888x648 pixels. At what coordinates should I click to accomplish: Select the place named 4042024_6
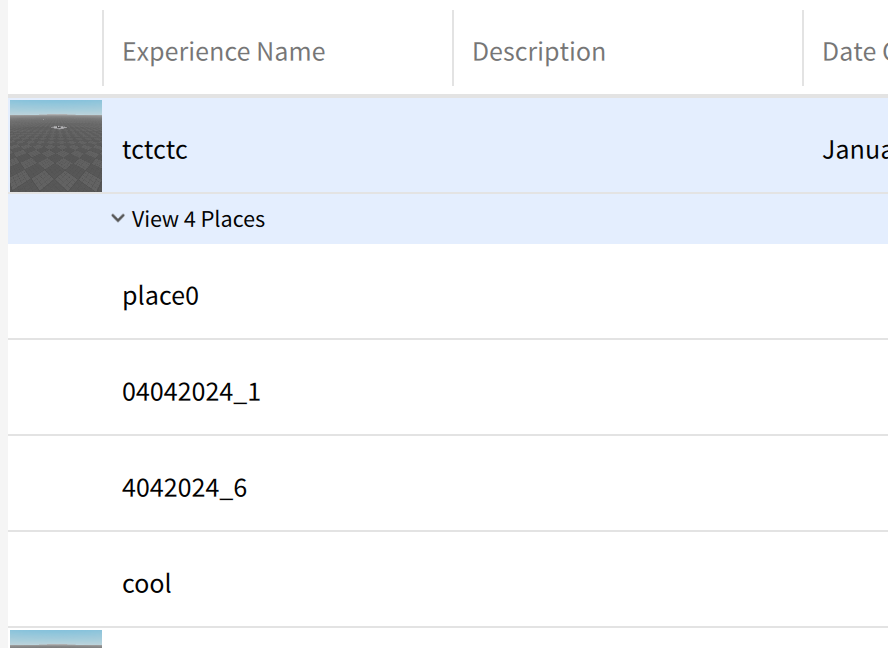[x=186, y=487]
